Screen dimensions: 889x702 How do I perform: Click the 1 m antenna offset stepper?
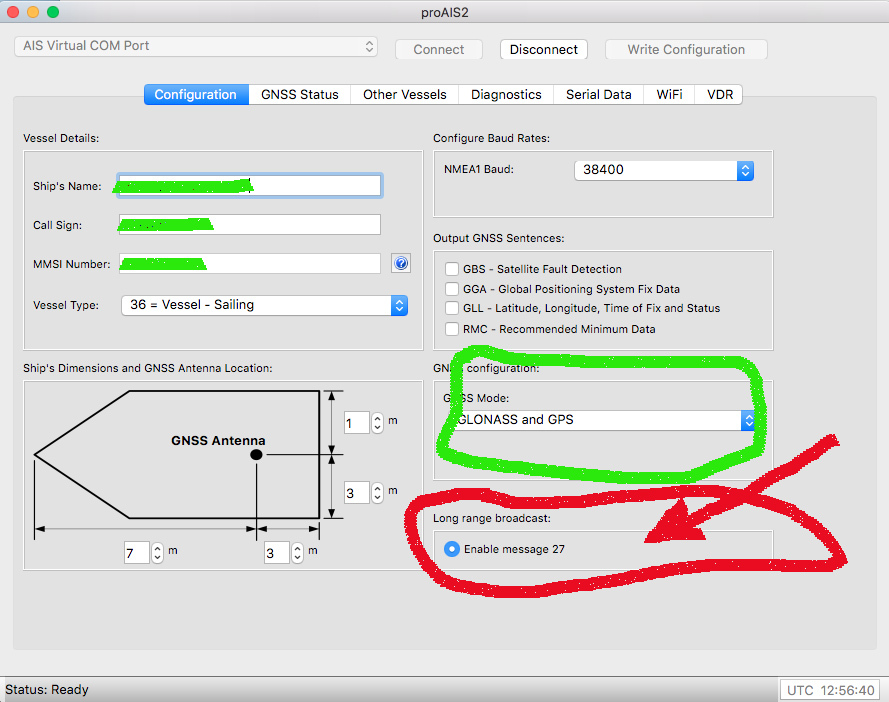(377, 423)
